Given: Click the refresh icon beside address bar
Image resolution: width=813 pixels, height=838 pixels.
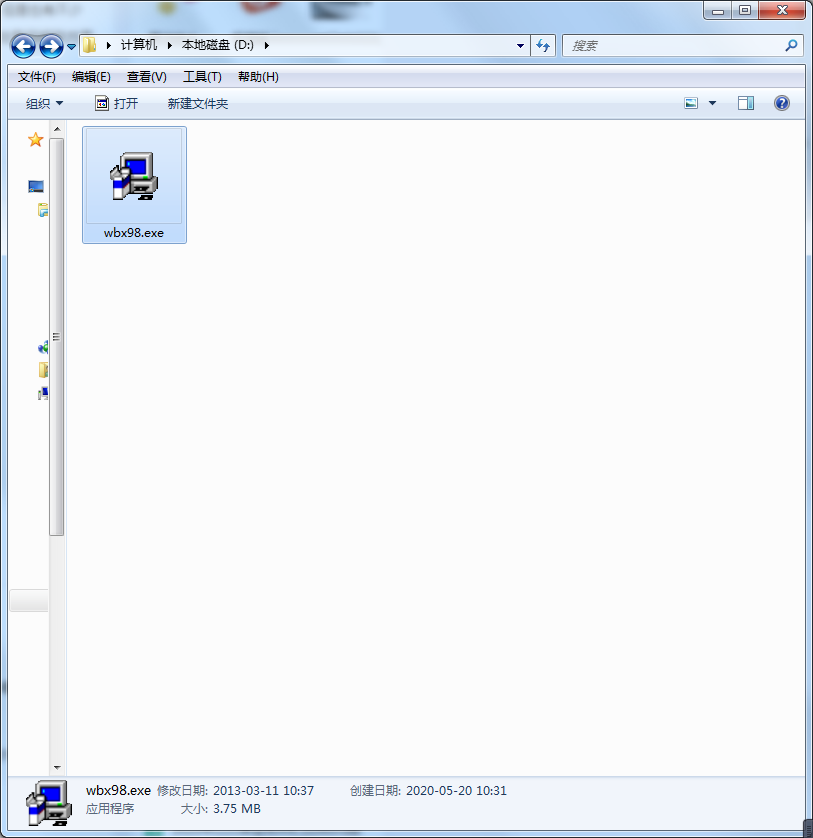Looking at the screenshot, I should click(x=541, y=45).
